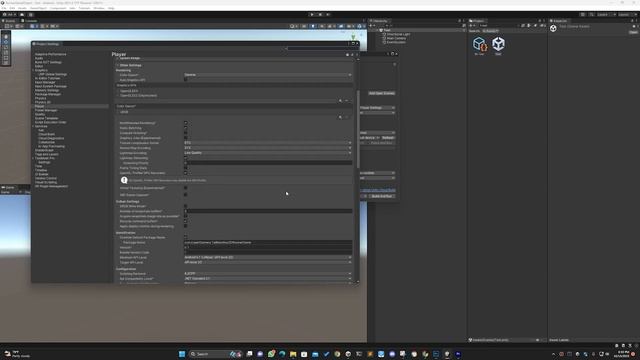The width and height of the screenshot is (640, 360).
Task: Open Windows Start menu
Action: click(x=182, y=354)
